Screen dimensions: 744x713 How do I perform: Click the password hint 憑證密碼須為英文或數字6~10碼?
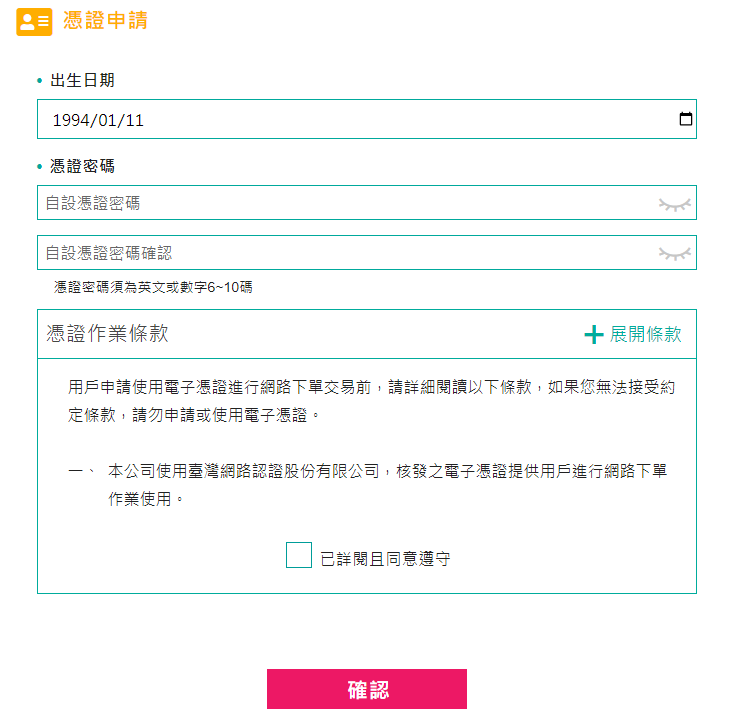click(153, 287)
